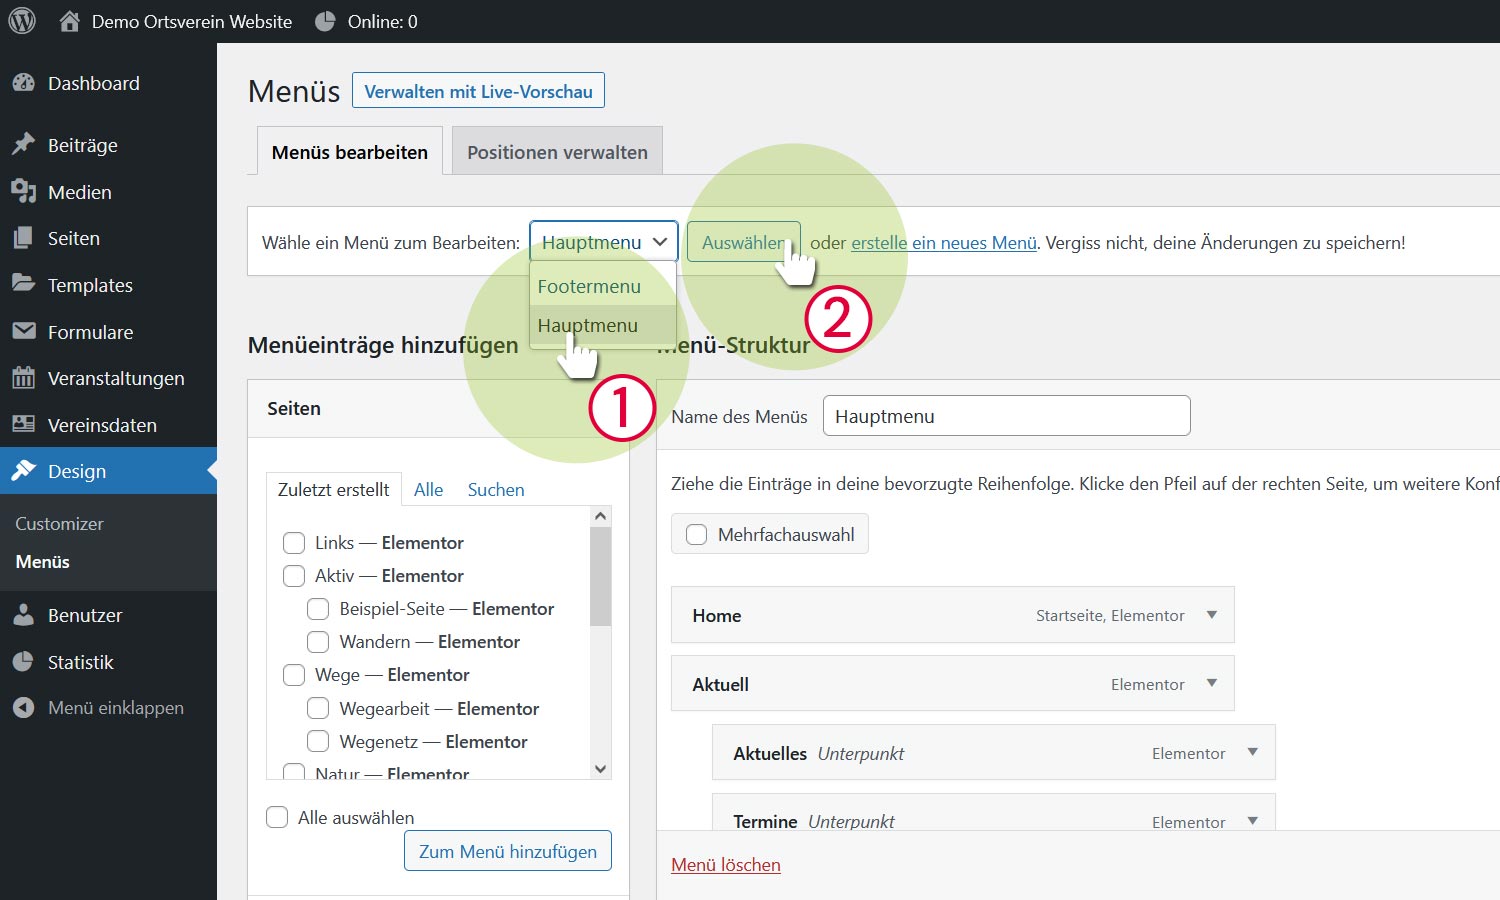Screen dimensions: 1500x900
Task: Click the Aktuell menu item bar
Action: pos(953,684)
